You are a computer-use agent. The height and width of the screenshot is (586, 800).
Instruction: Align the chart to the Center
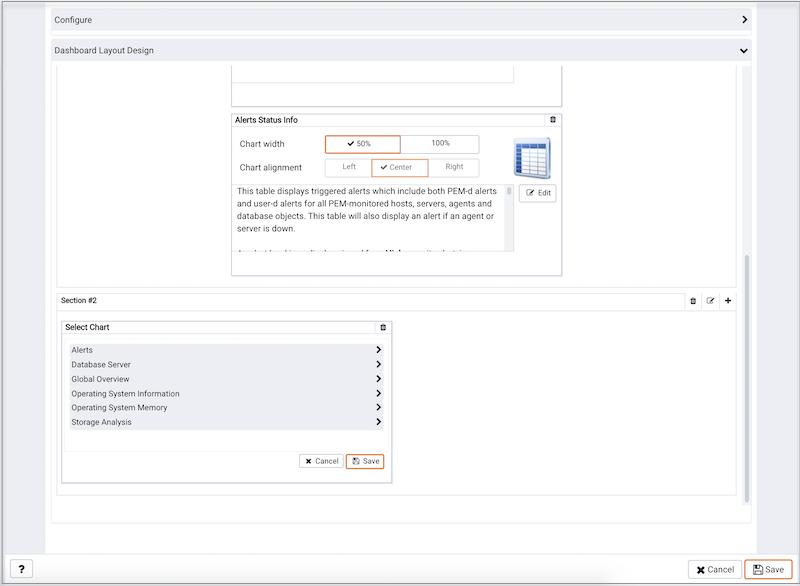(x=400, y=167)
